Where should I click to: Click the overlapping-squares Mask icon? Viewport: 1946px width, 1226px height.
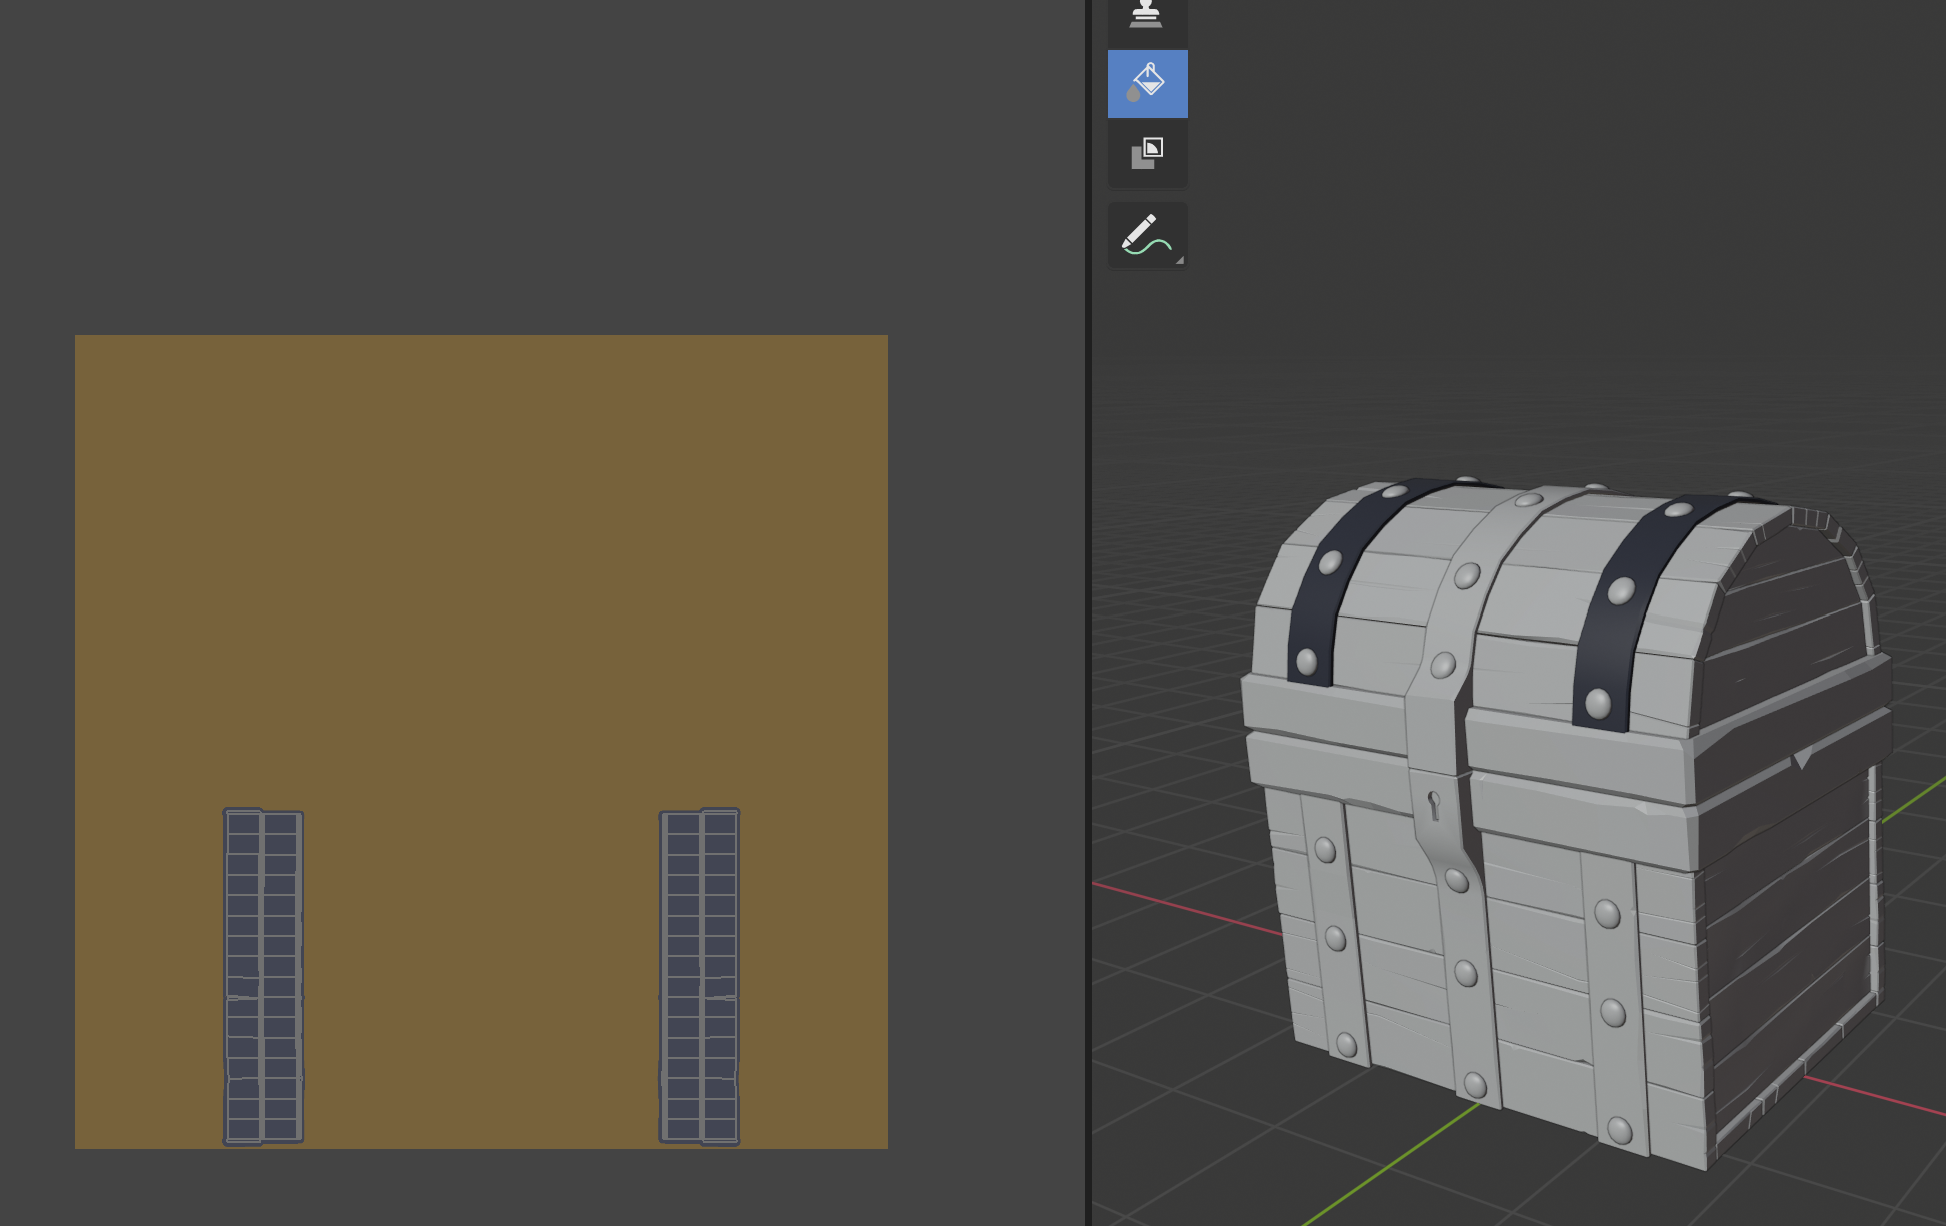pos(1147,154)
